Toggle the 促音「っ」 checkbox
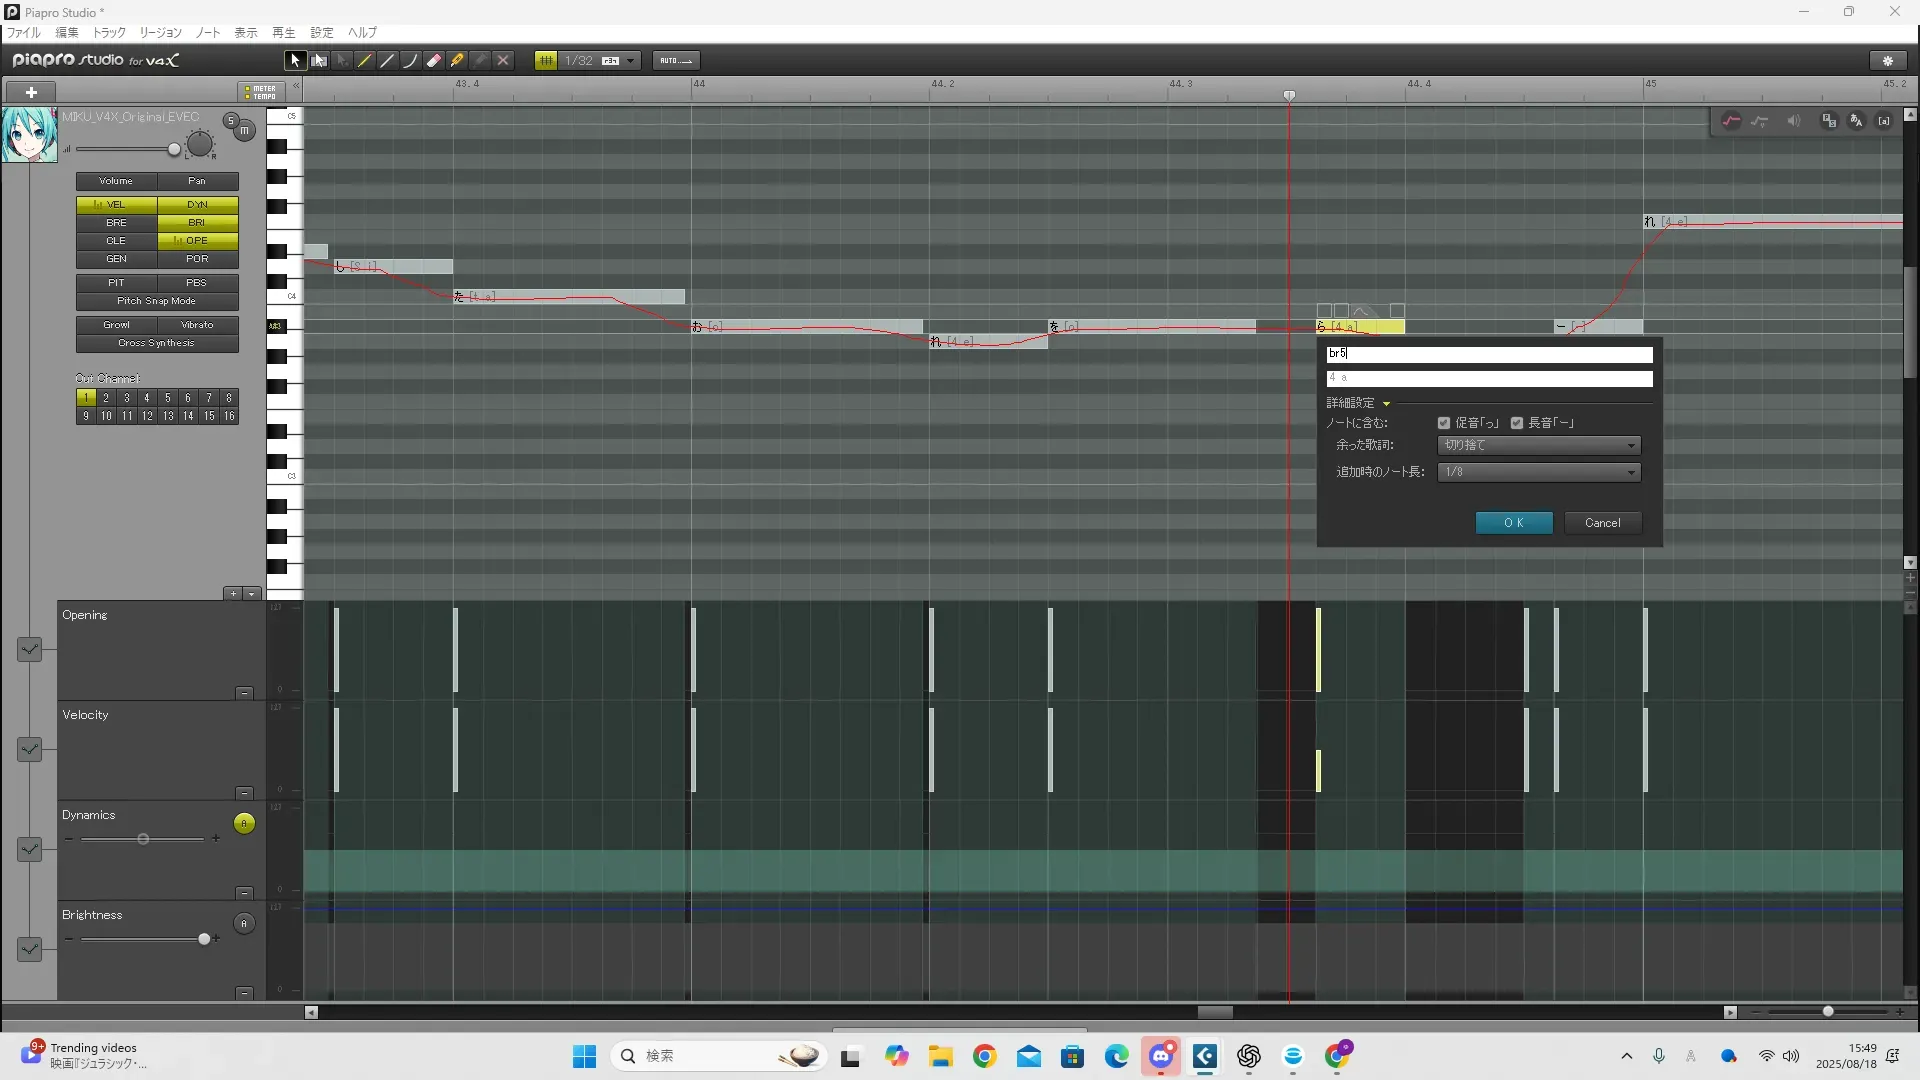This screenshot has height=1080, width=1920. pyautogui.click(x=1444, y=423)
